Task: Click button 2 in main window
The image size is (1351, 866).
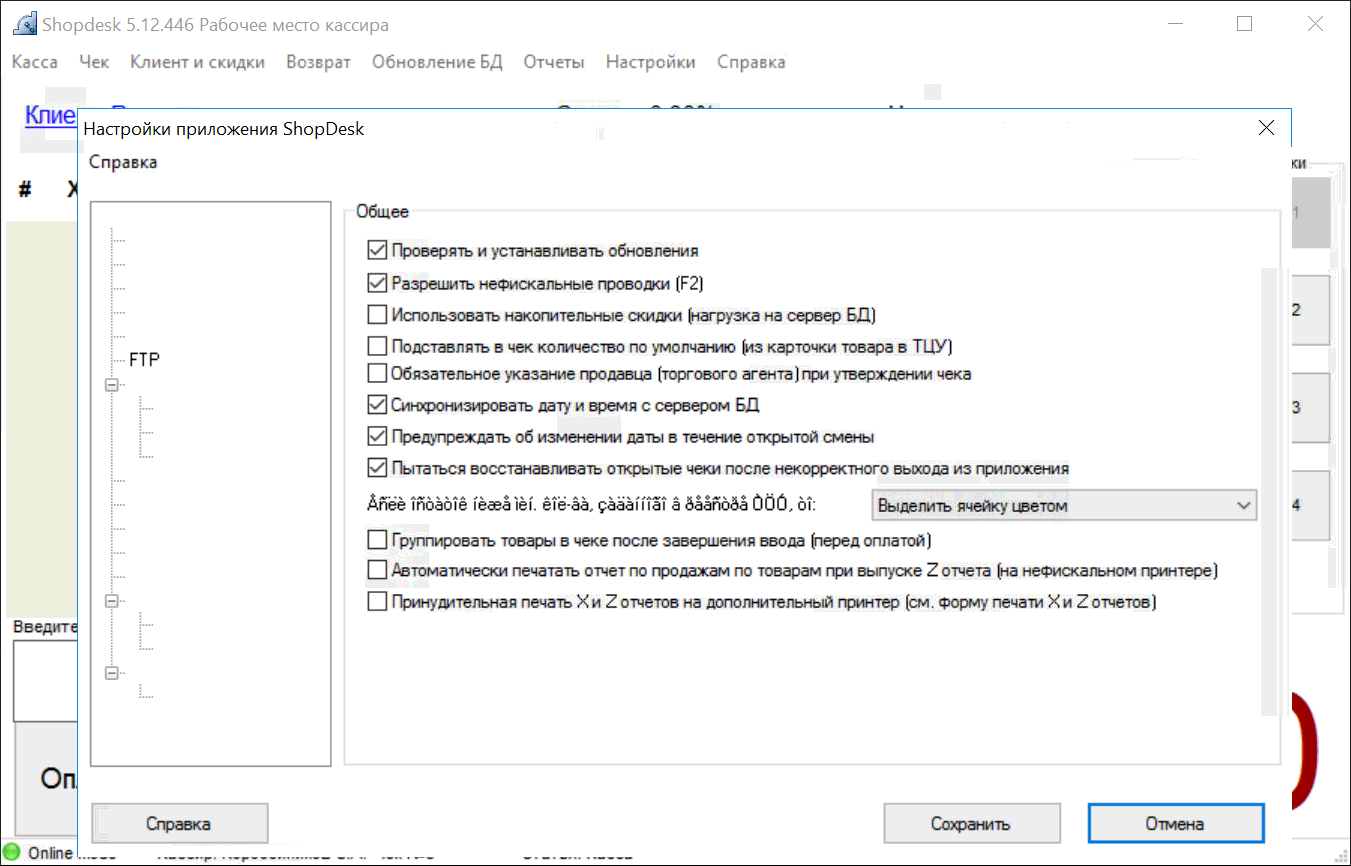Action: [x=1309, y=310]
